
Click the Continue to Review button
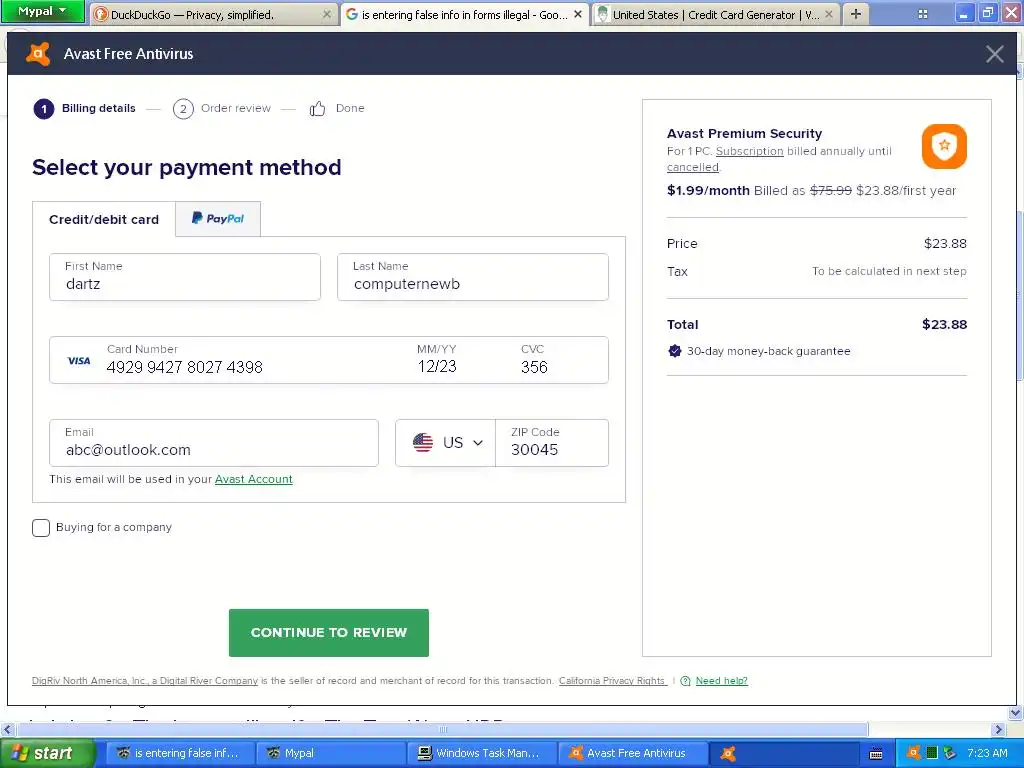328,633
